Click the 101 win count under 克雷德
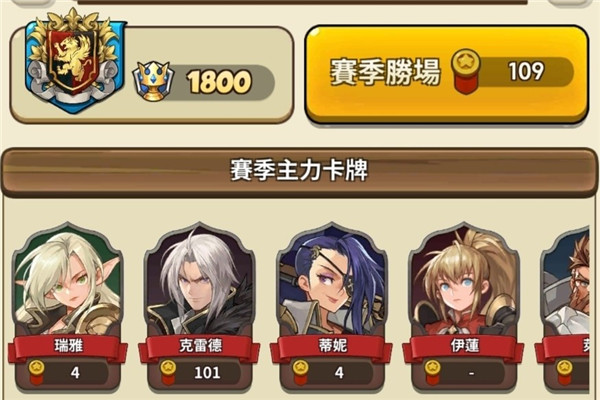This screenshot has width=600, height=400. (x=207, y=373)
